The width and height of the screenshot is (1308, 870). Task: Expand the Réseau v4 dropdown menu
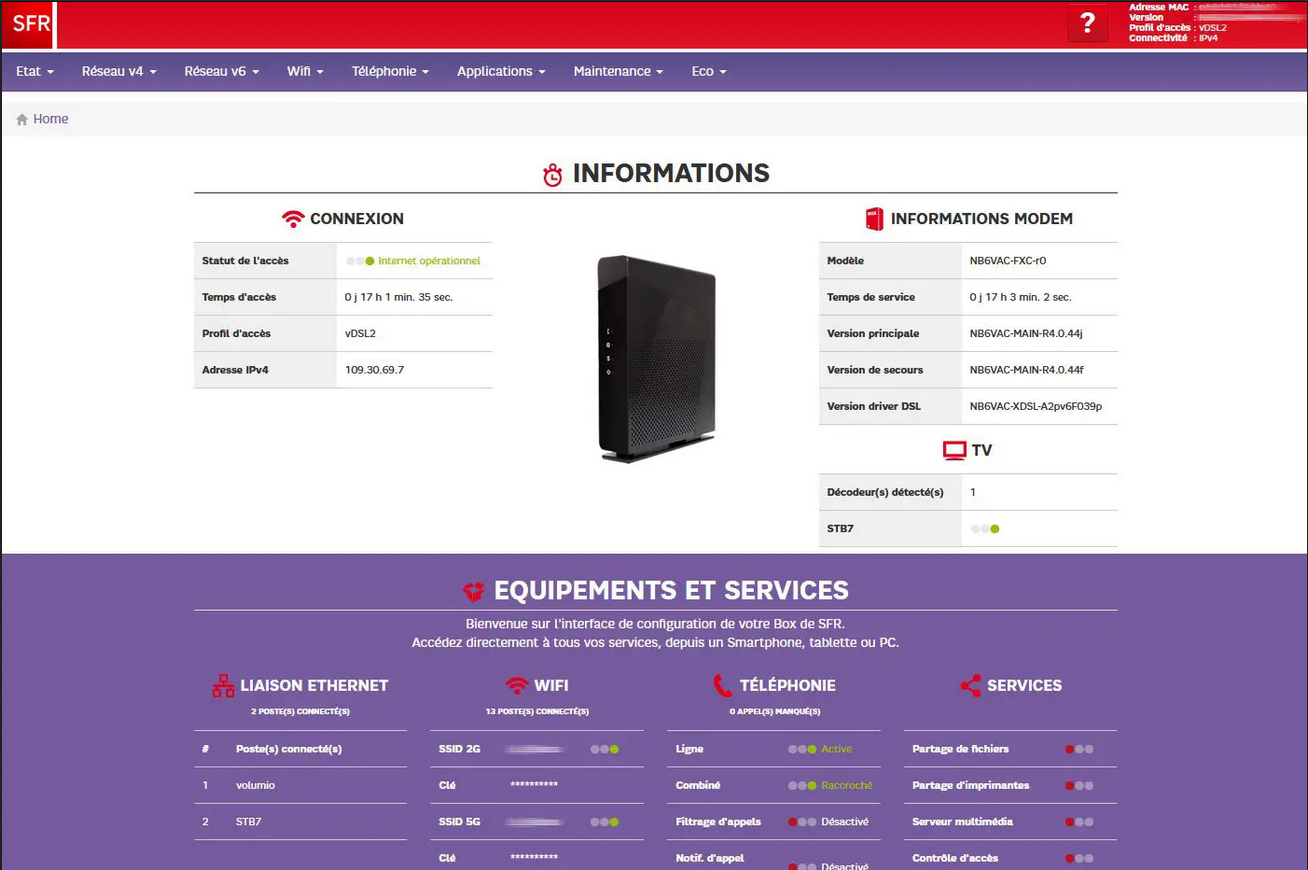119,71
